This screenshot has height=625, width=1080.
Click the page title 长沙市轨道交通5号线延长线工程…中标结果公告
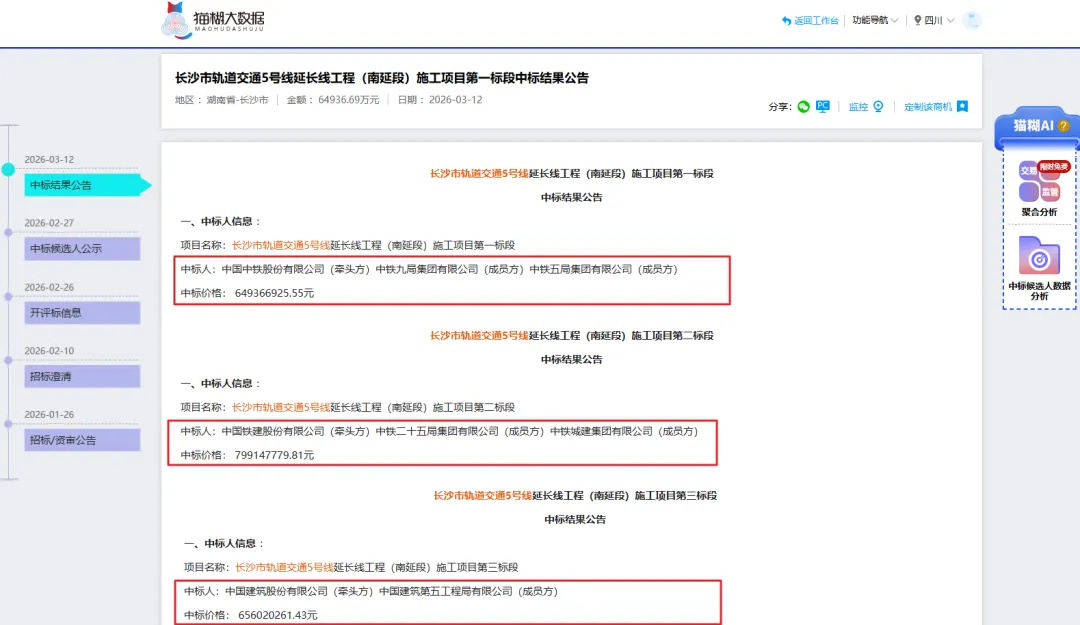click(x=382, y=78)
